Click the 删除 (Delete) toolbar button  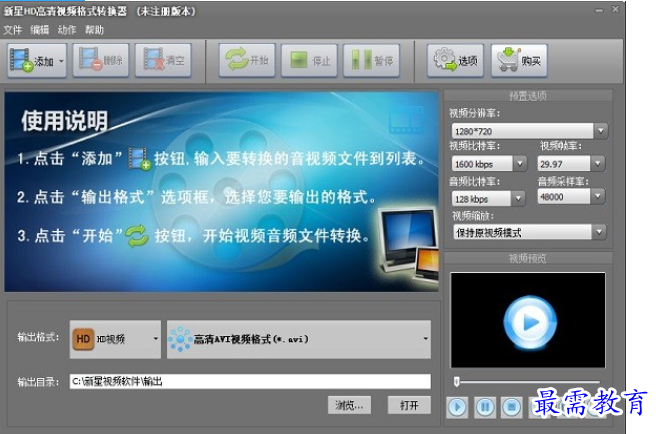point(101,61)
